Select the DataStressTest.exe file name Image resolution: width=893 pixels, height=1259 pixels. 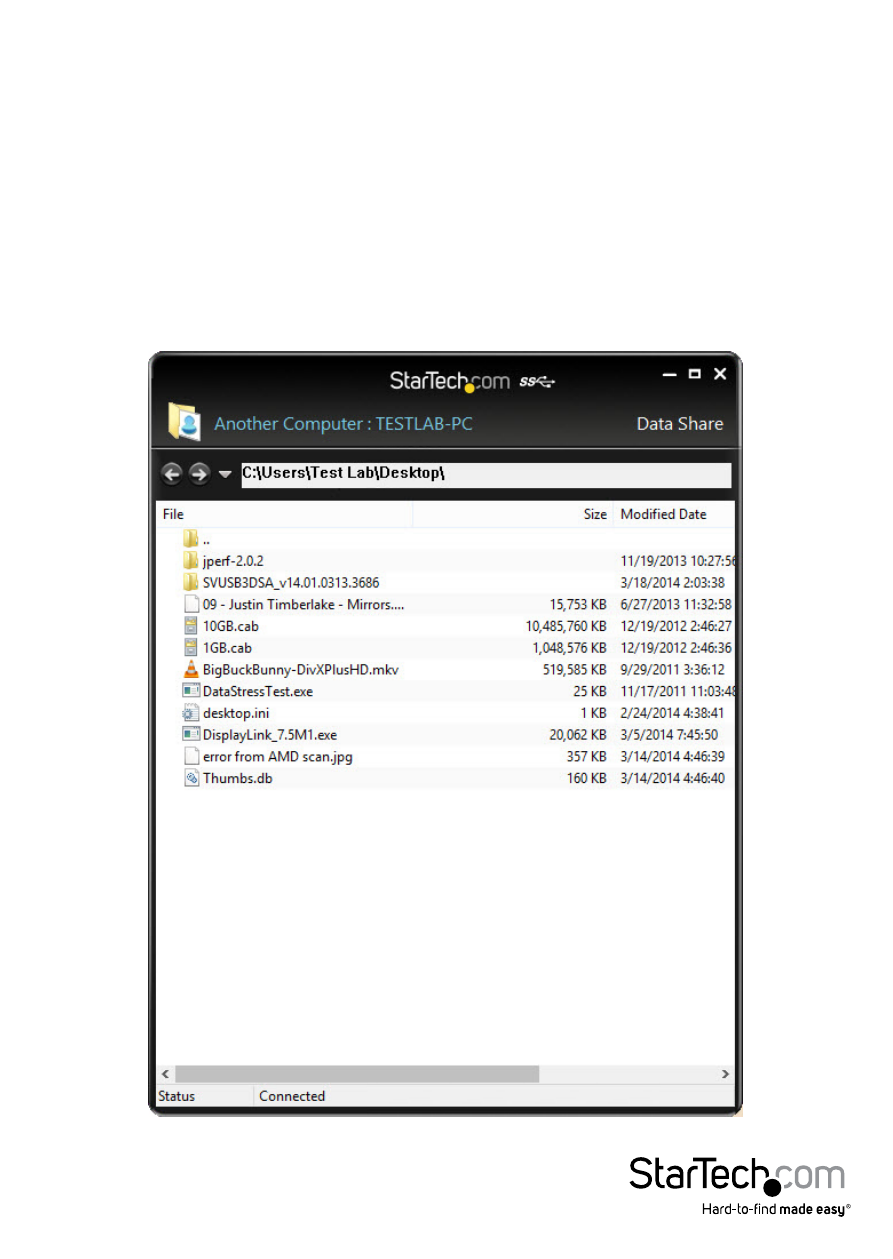tap(258, 691)
